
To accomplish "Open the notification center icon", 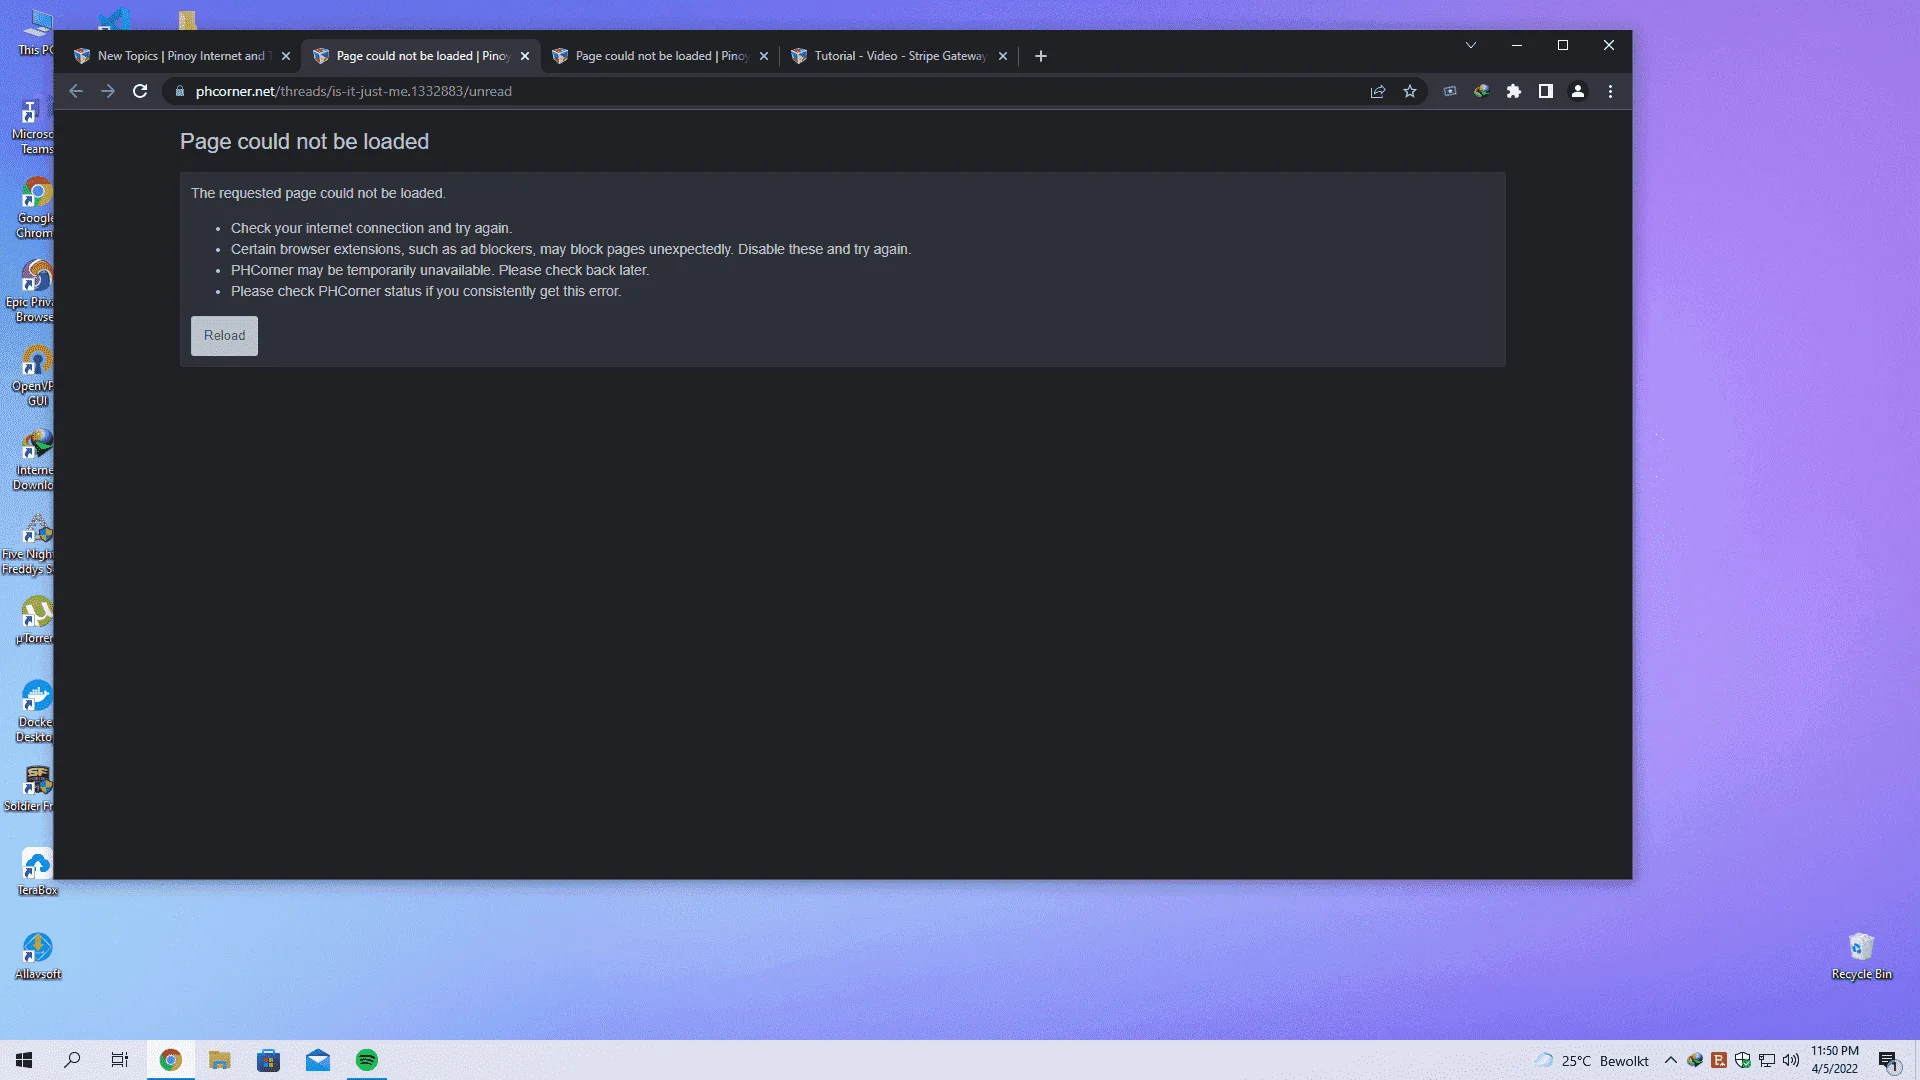I will (x=1888, y=1060).
